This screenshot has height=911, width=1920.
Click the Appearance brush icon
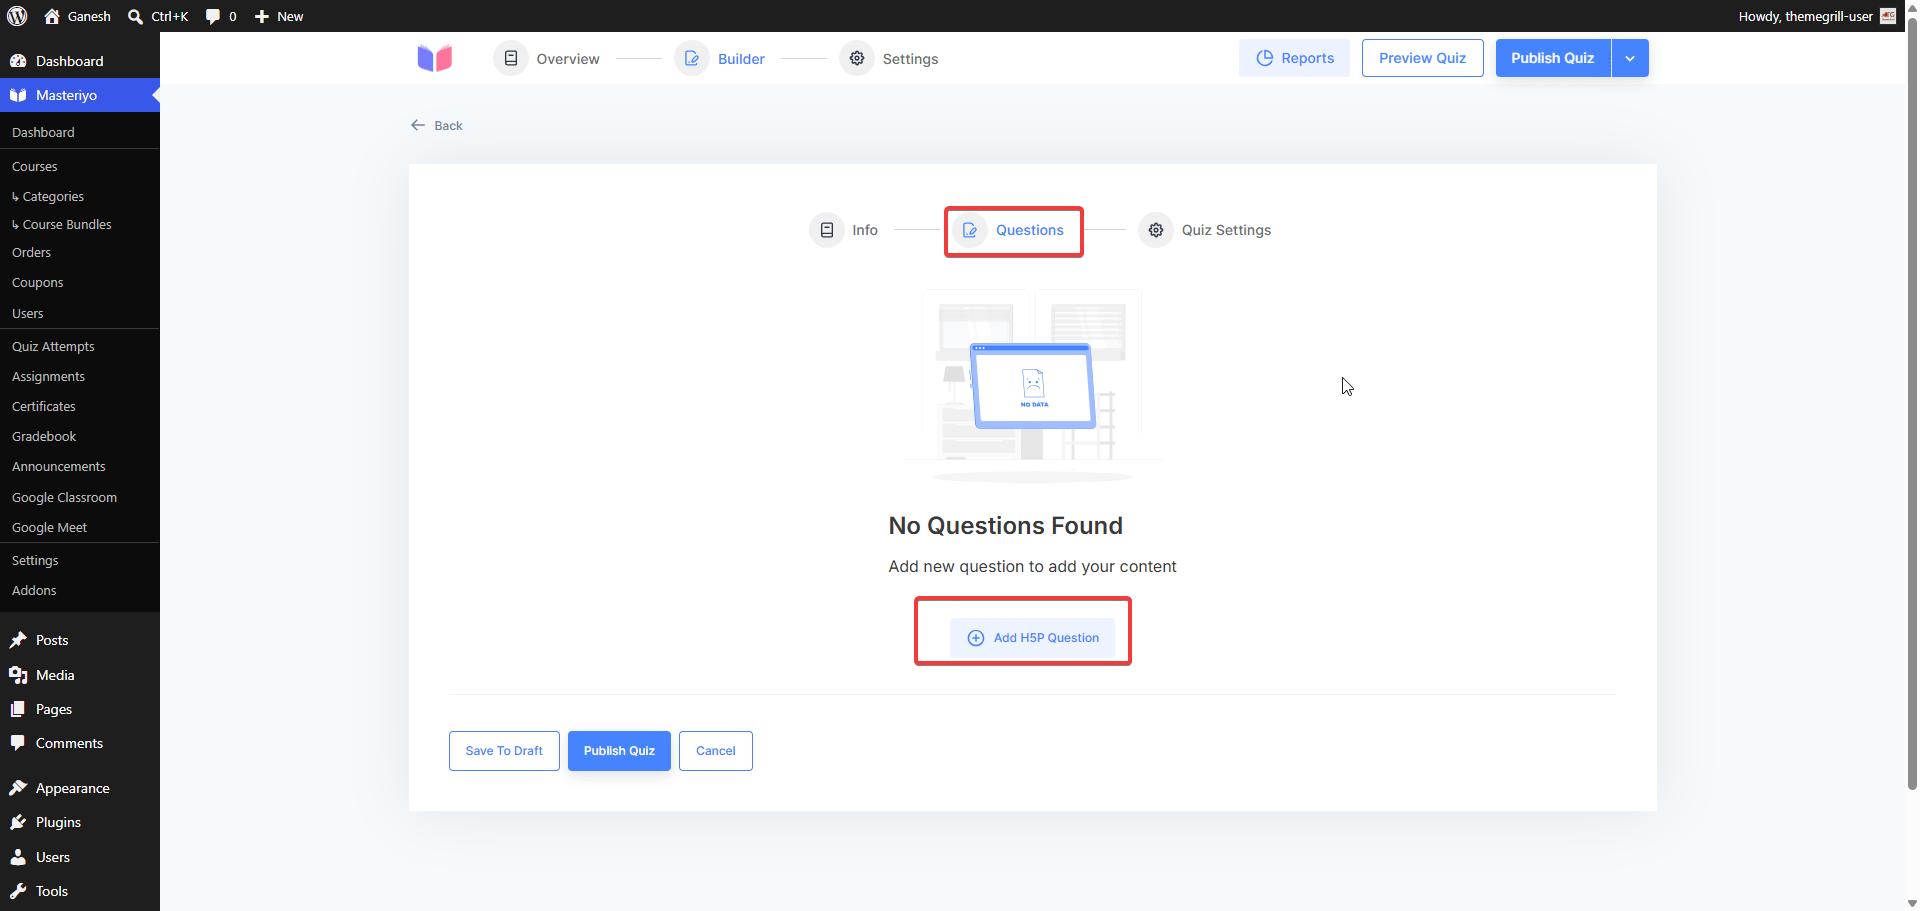(x=18, y=788)
